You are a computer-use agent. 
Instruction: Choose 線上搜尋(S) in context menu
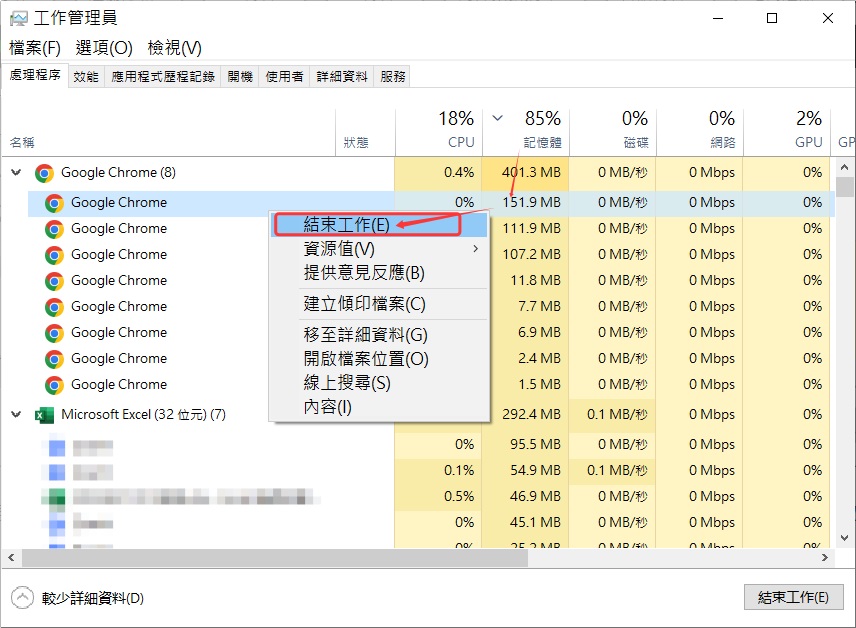tap(379, 383)
